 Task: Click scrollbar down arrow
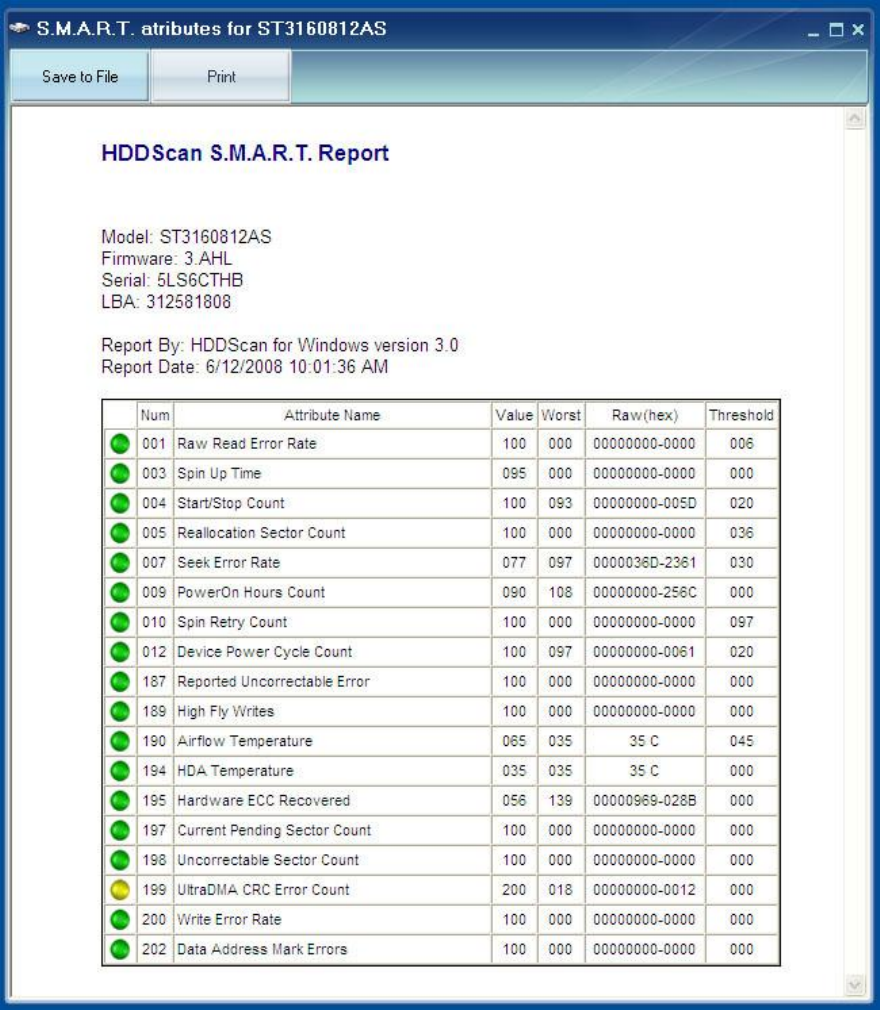pos(855,984)
